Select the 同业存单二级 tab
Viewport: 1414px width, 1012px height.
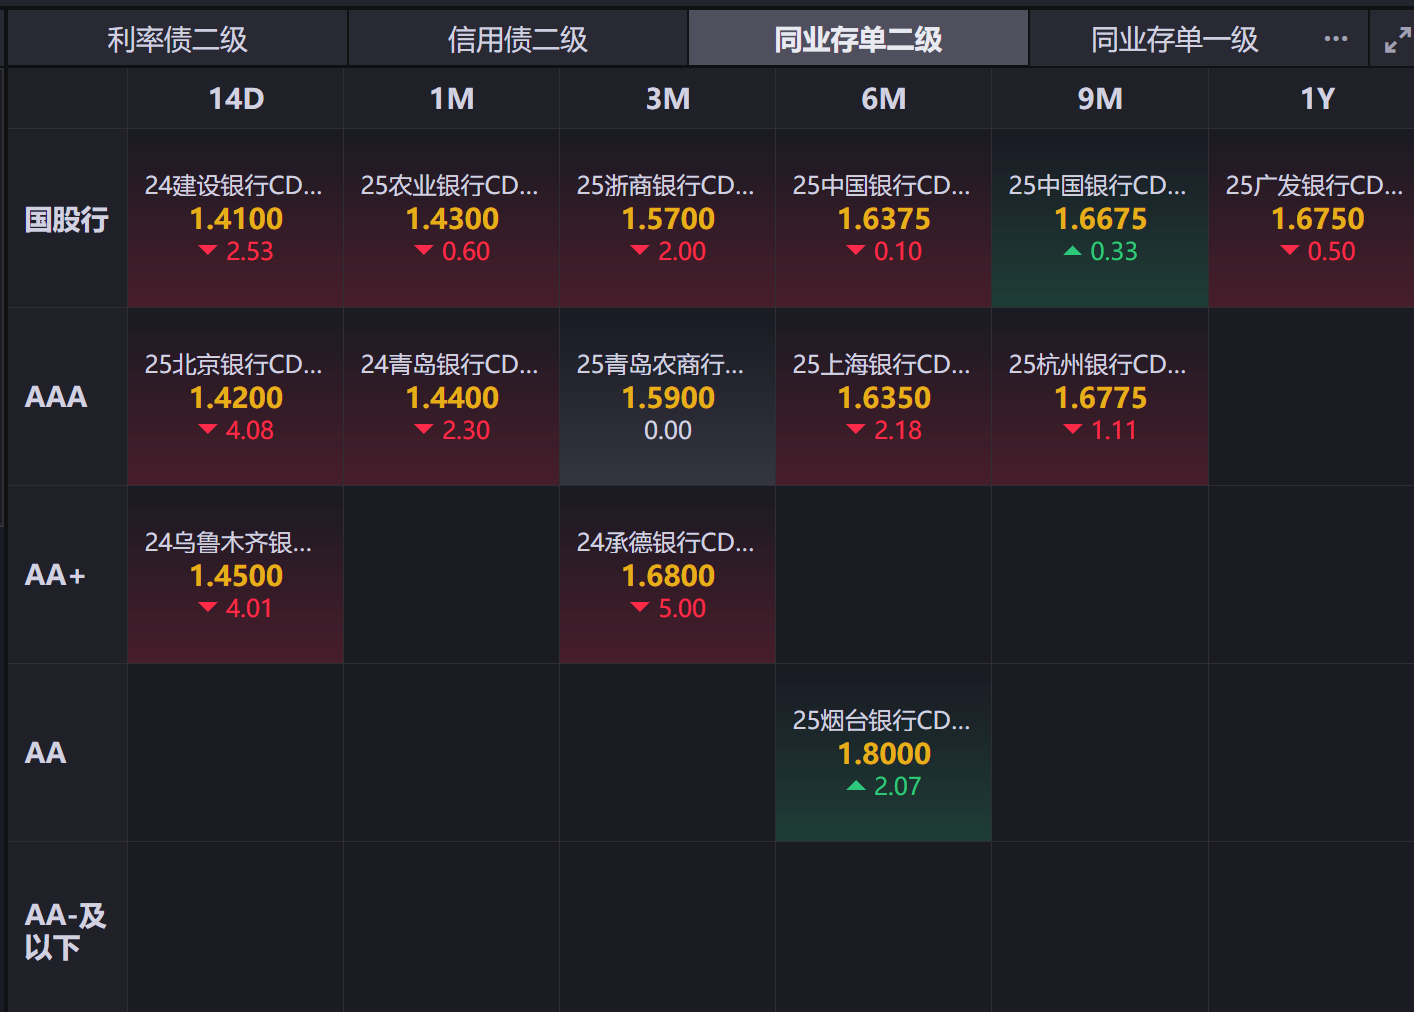[x=858, y=39]
